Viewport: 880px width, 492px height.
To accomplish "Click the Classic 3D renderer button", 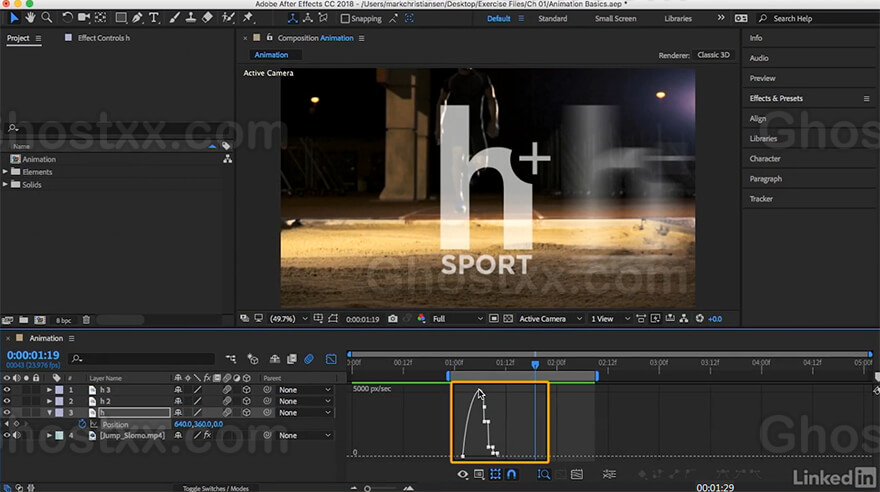I will click(x=713, y=55).
